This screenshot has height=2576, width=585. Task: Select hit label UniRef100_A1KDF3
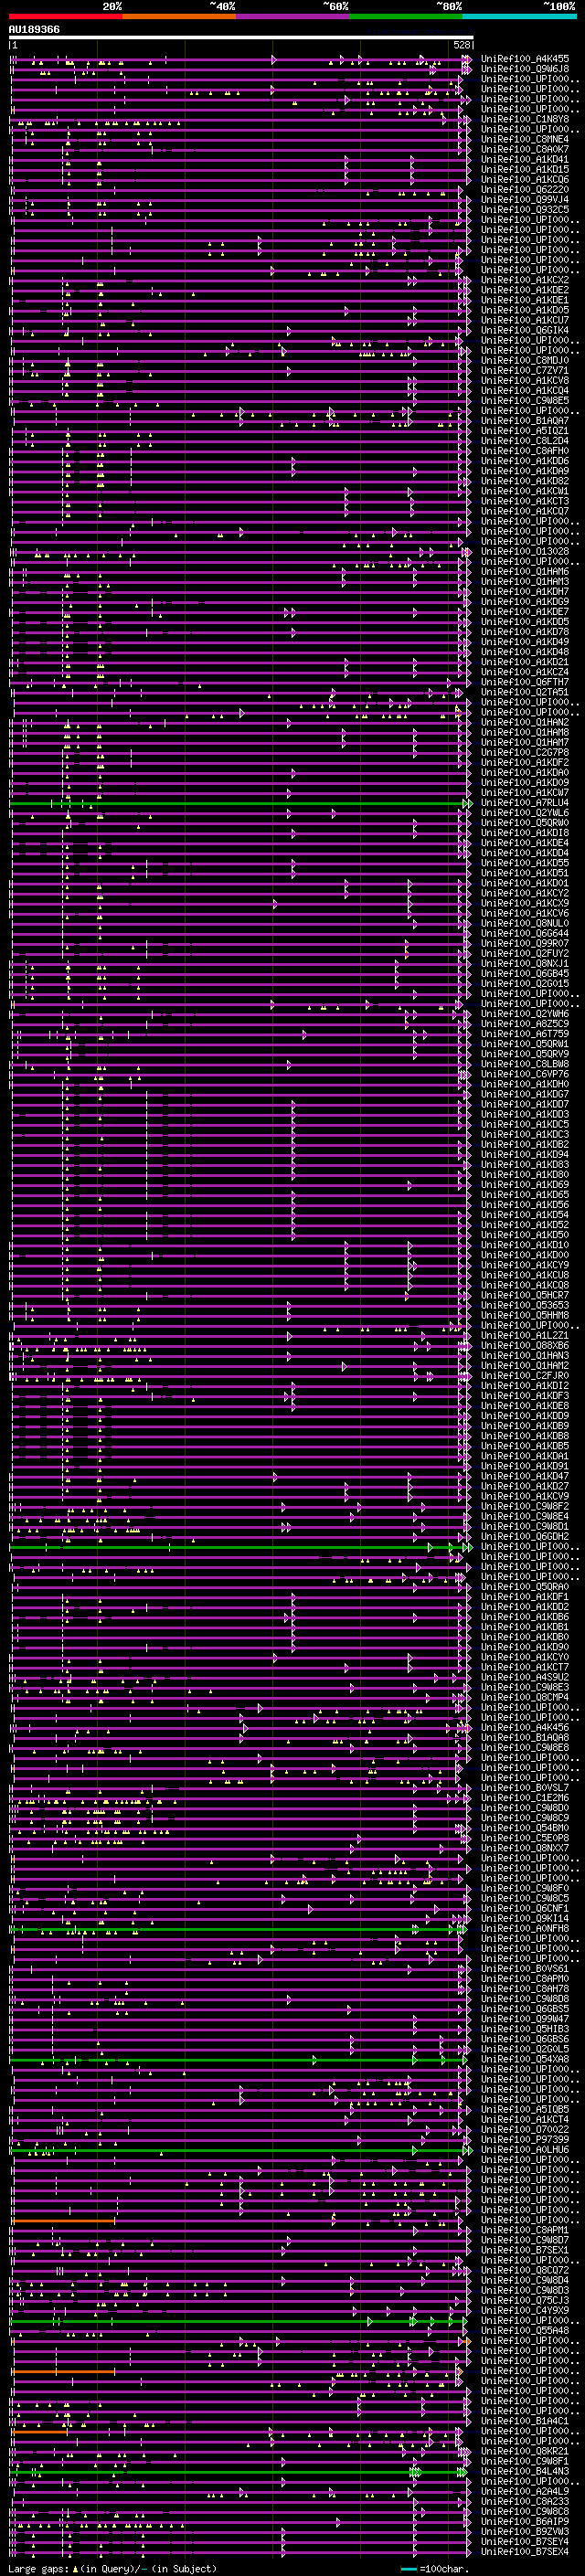tap(525, 1396)
